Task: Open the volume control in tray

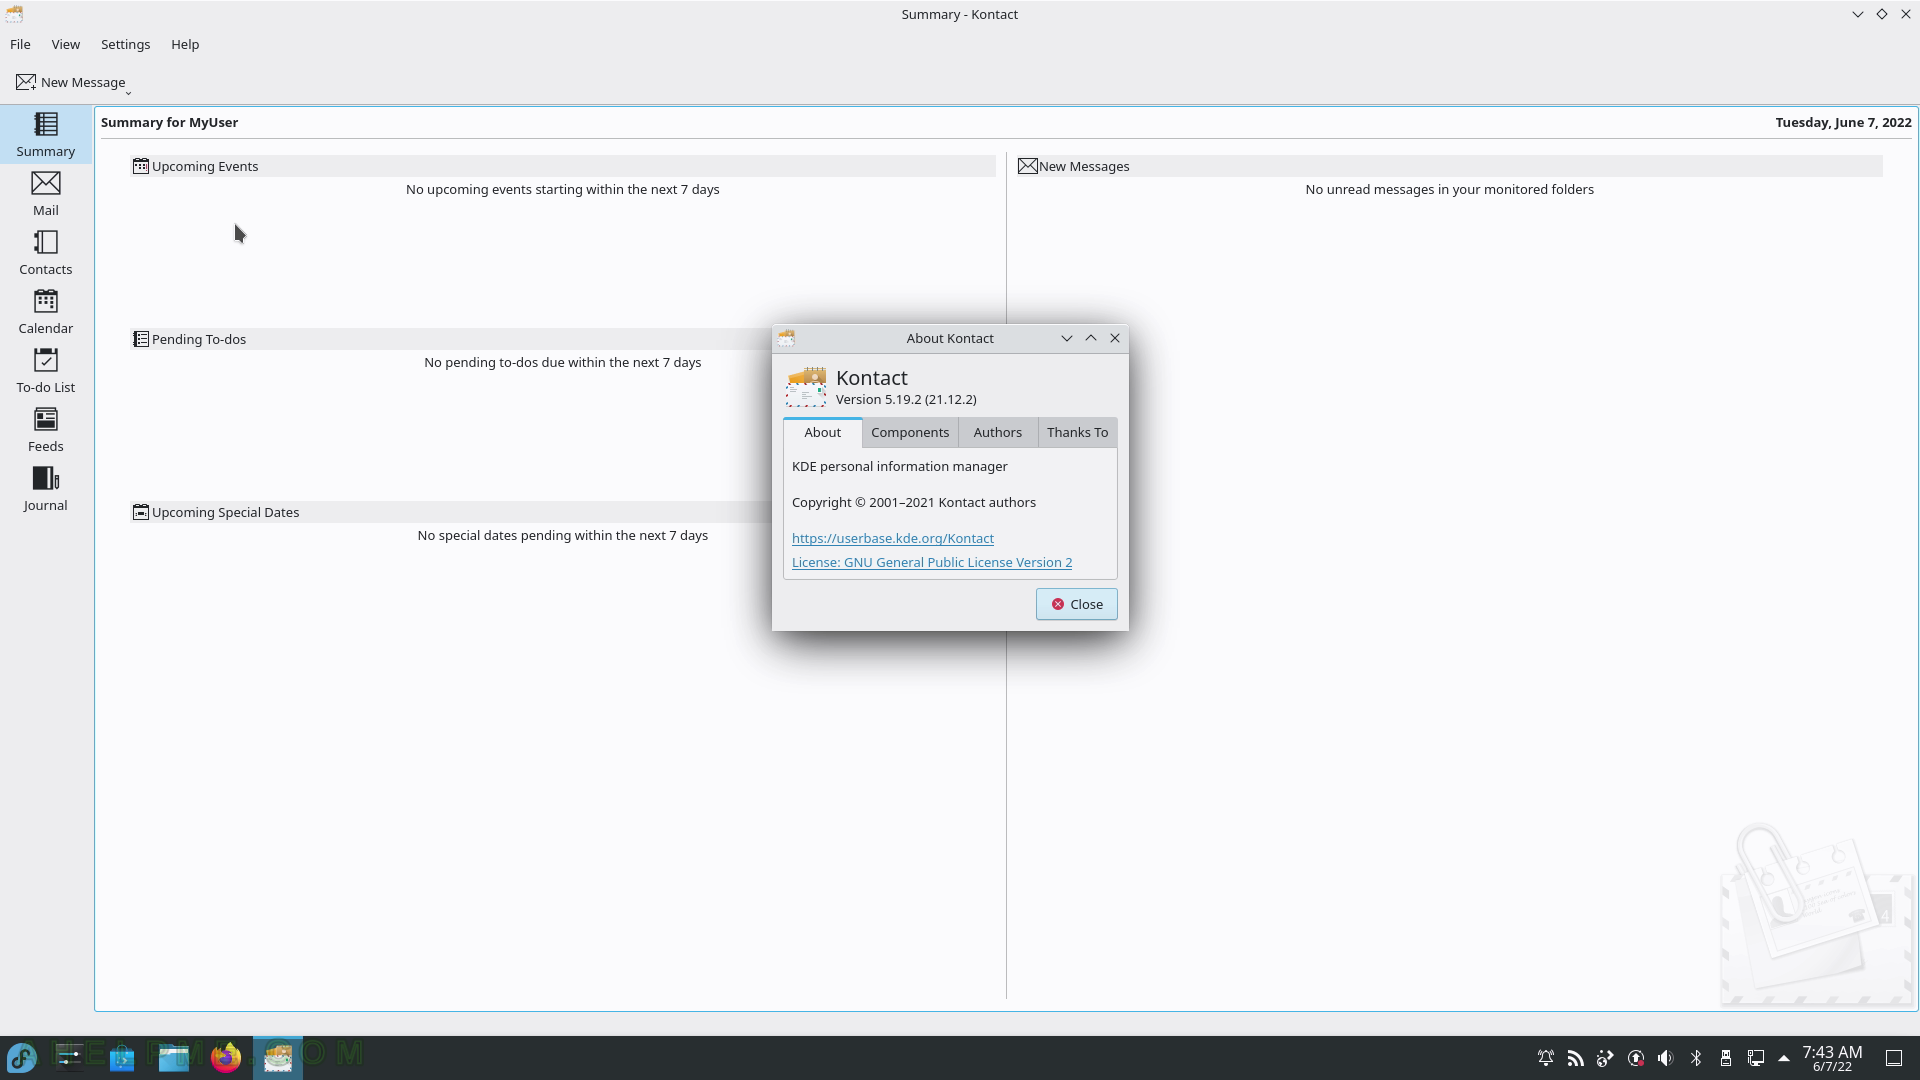Action: click(1665, 1058)
